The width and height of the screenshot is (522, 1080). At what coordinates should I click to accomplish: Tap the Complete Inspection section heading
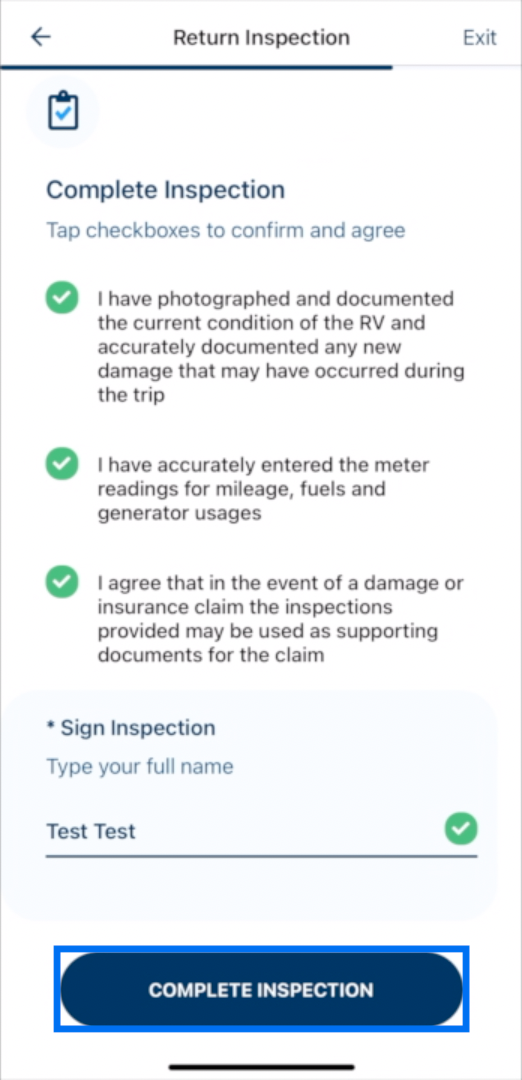165,190
